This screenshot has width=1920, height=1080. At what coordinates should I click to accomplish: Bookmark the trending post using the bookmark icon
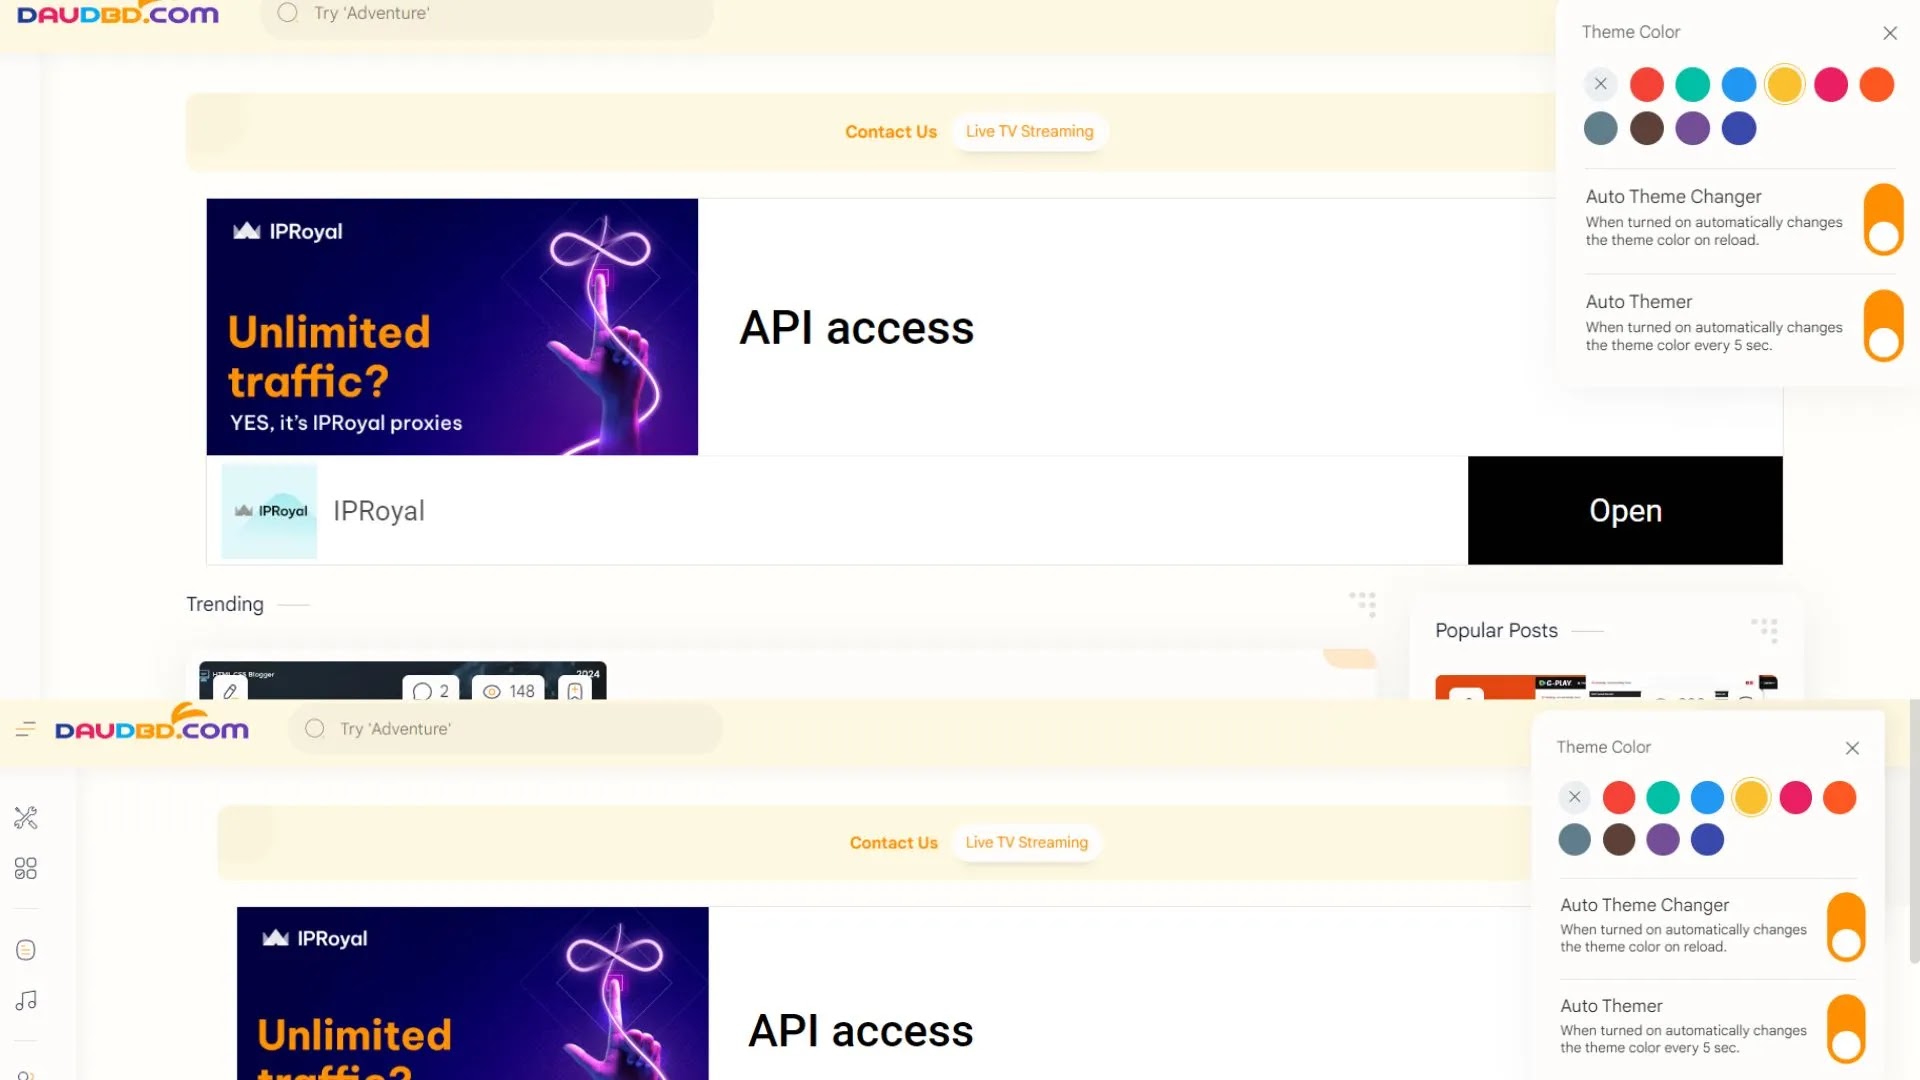pyautogui.click(x=575, y=691)
